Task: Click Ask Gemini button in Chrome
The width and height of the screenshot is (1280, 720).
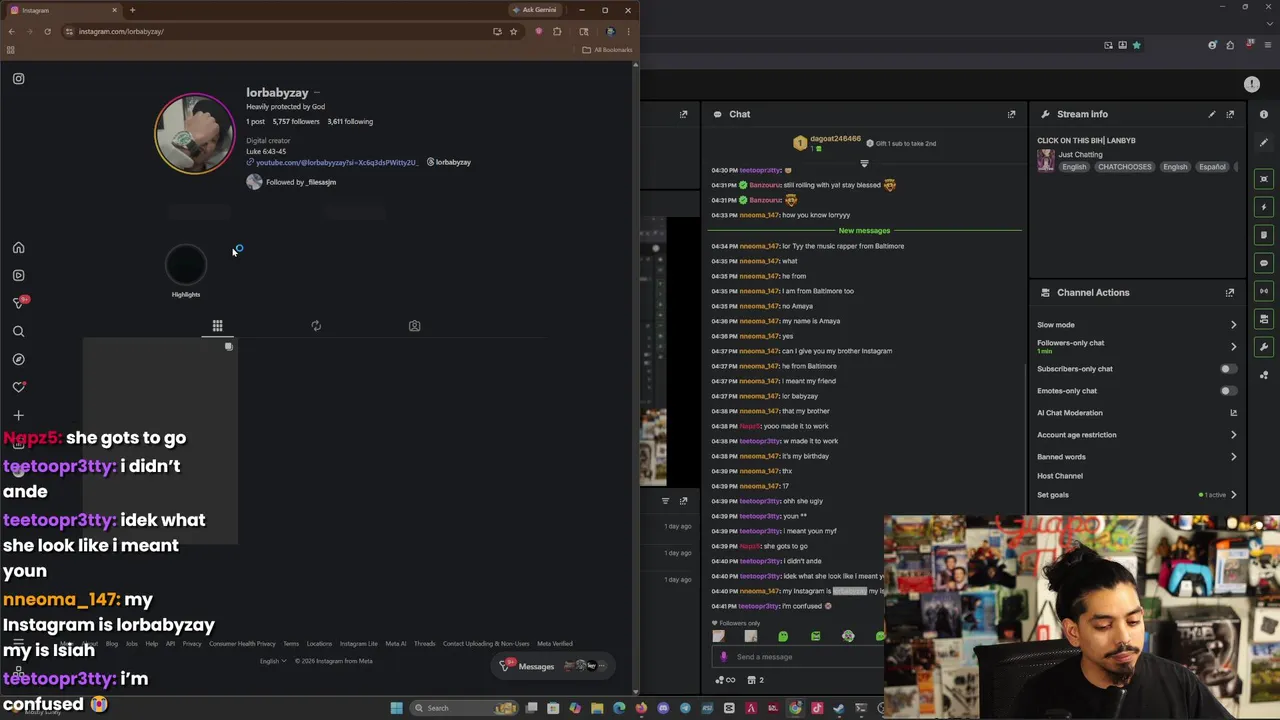Action: pos(534,10)
